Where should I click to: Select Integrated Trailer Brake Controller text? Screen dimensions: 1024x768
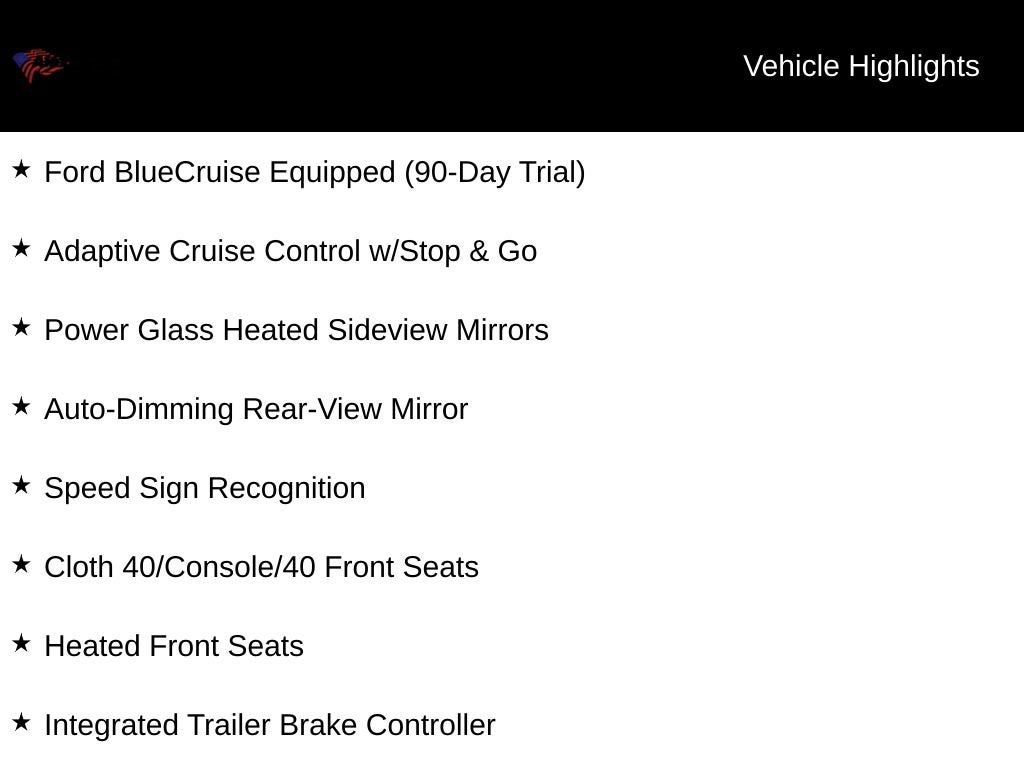coord(270,726)
